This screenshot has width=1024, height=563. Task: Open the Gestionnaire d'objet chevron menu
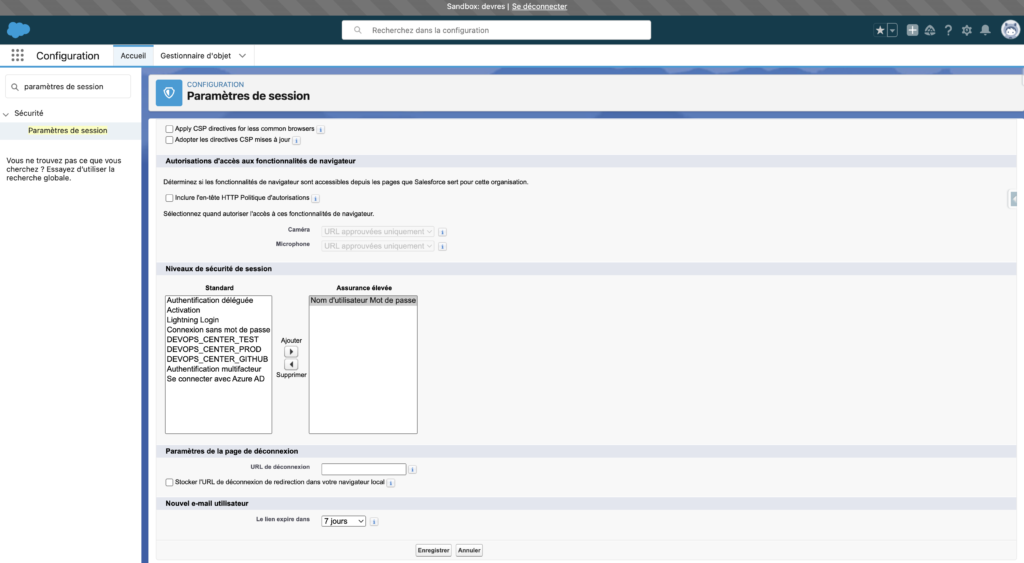(x=242, y=56)
